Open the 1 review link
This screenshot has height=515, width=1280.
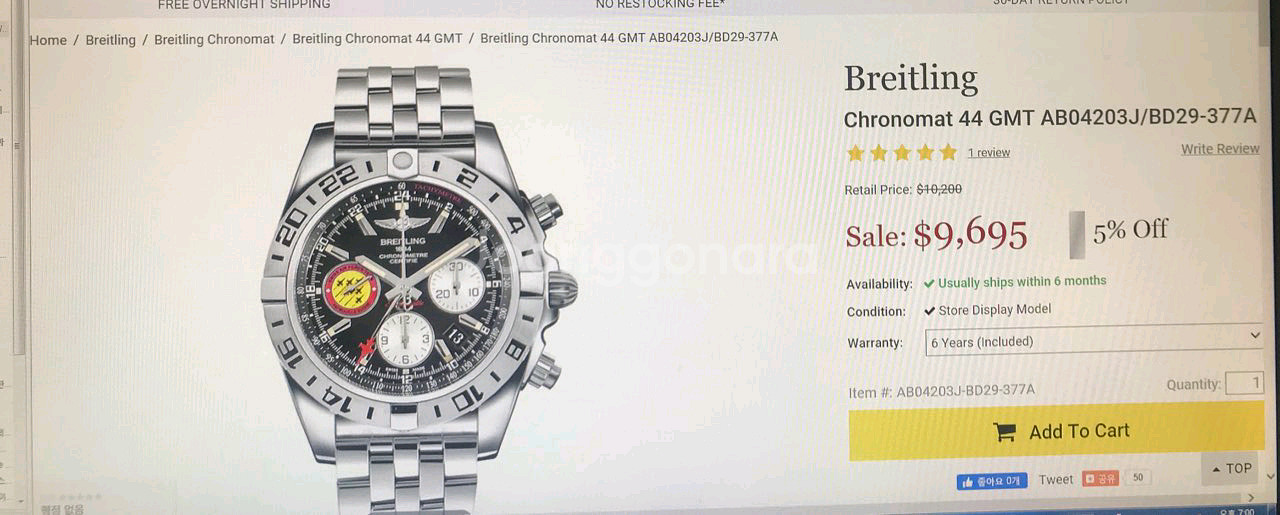coord(989,153)
